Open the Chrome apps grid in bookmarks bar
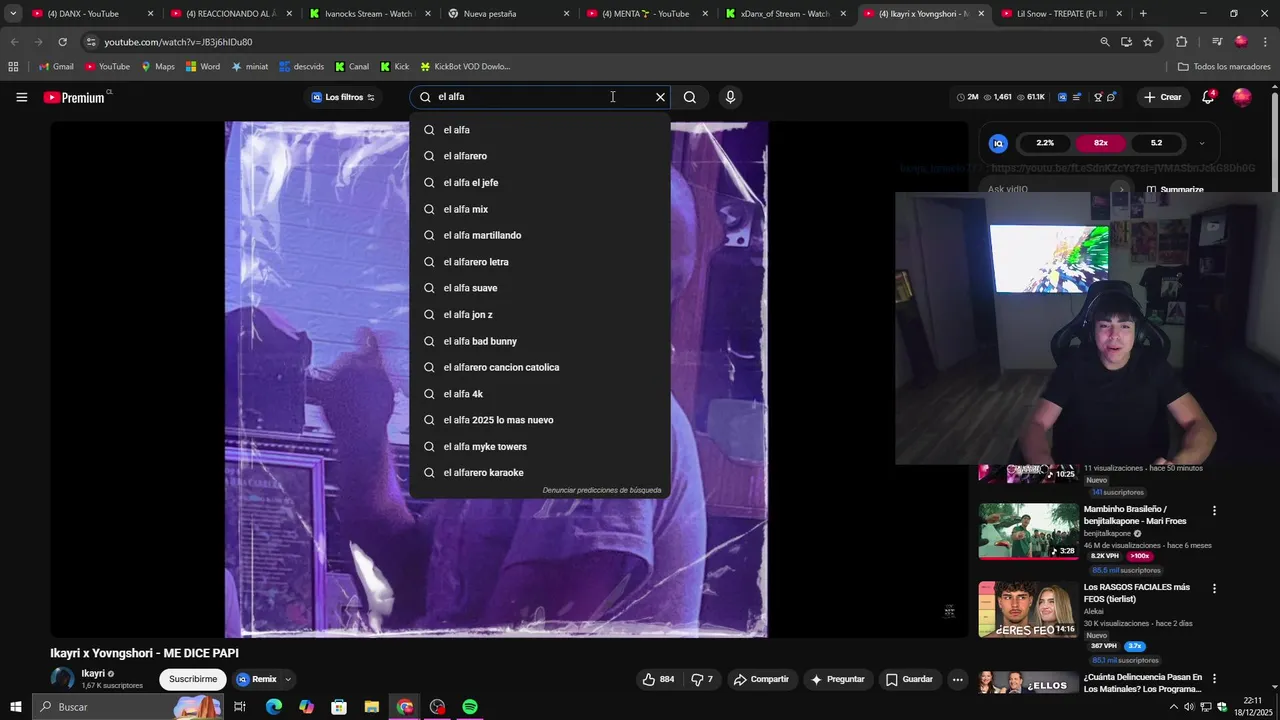The width and height of the screenshot is (1280, 720). [13, 67]
